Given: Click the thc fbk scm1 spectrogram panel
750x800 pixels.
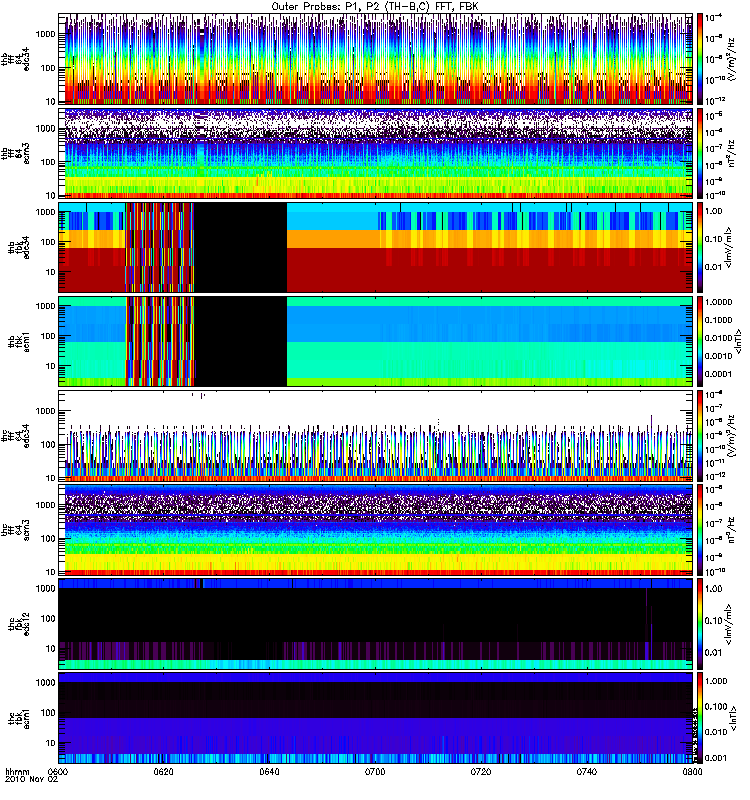Looking at the screenshot, I should (376, 718).
